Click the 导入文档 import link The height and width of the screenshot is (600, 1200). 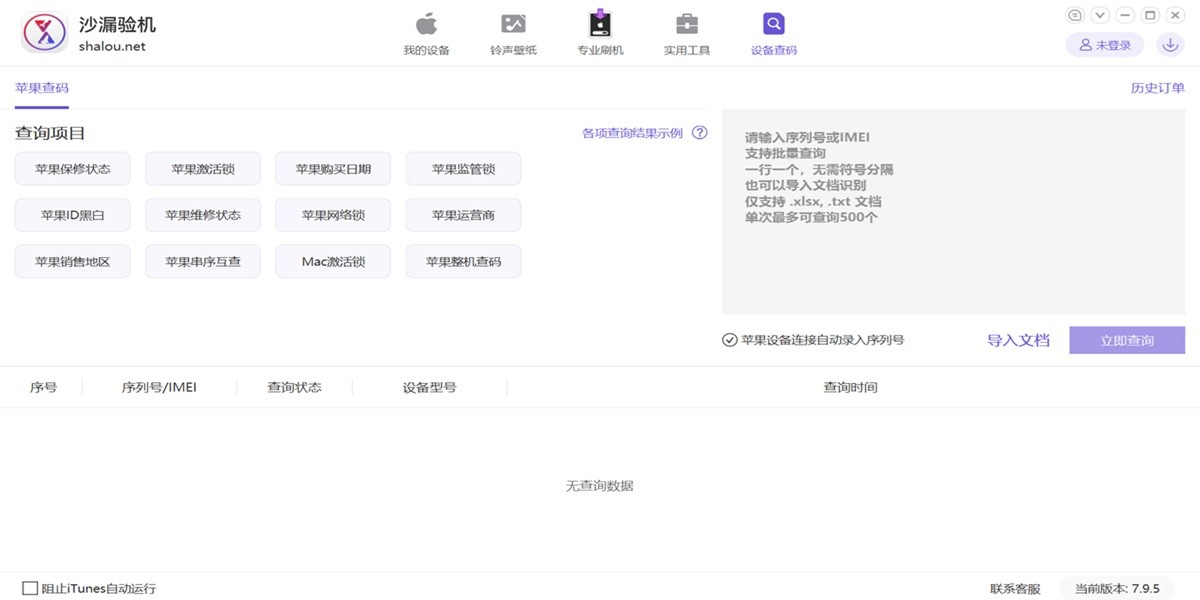(x=1017, y=340)
